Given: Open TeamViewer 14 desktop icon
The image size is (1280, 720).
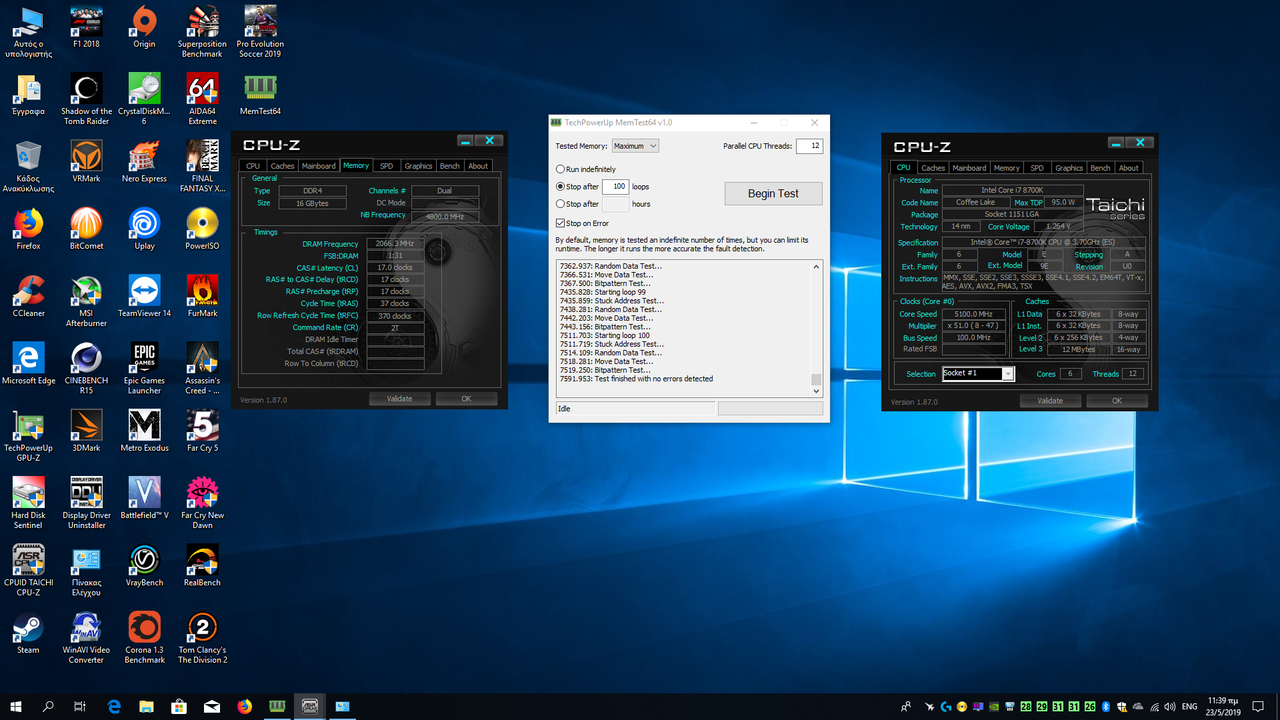Looking at the screenshot, I should 144,295.
